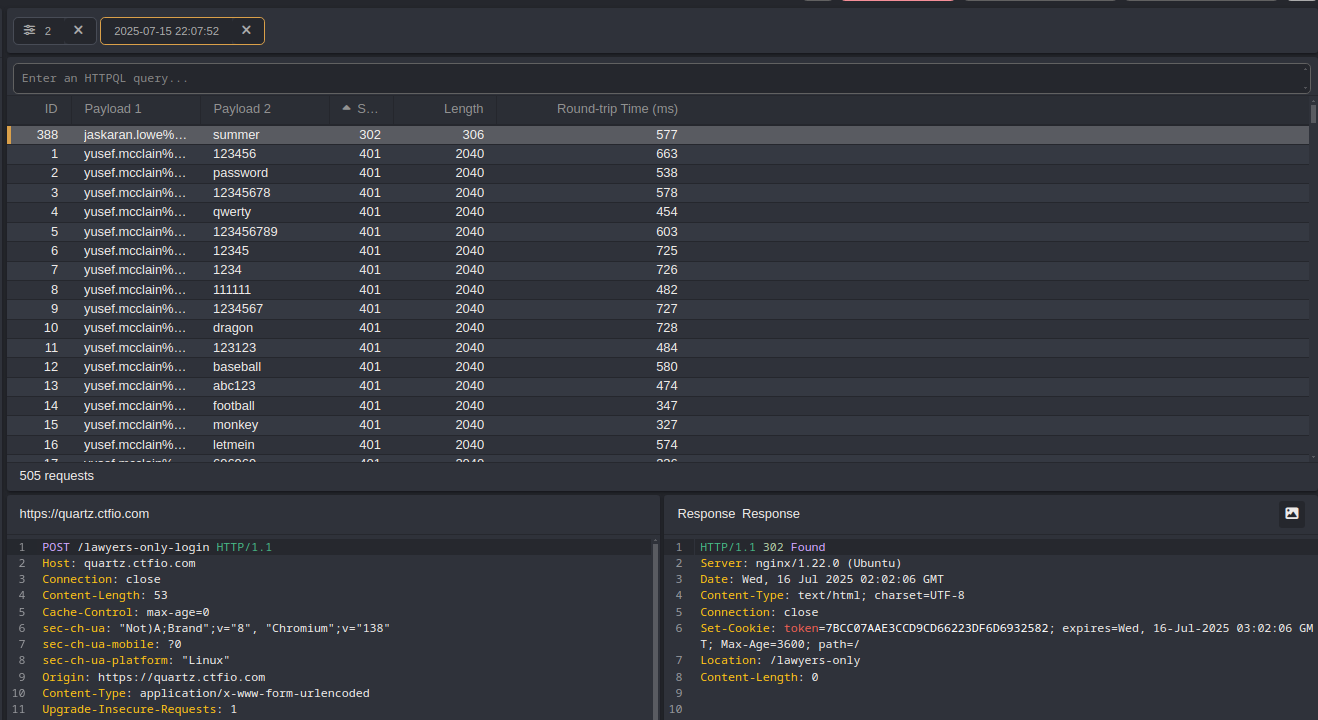Image resolution: width=1318 pixels, height=720 pixels.
Task: Click the sliders icon on tab 2
Action: click(29, 31)
